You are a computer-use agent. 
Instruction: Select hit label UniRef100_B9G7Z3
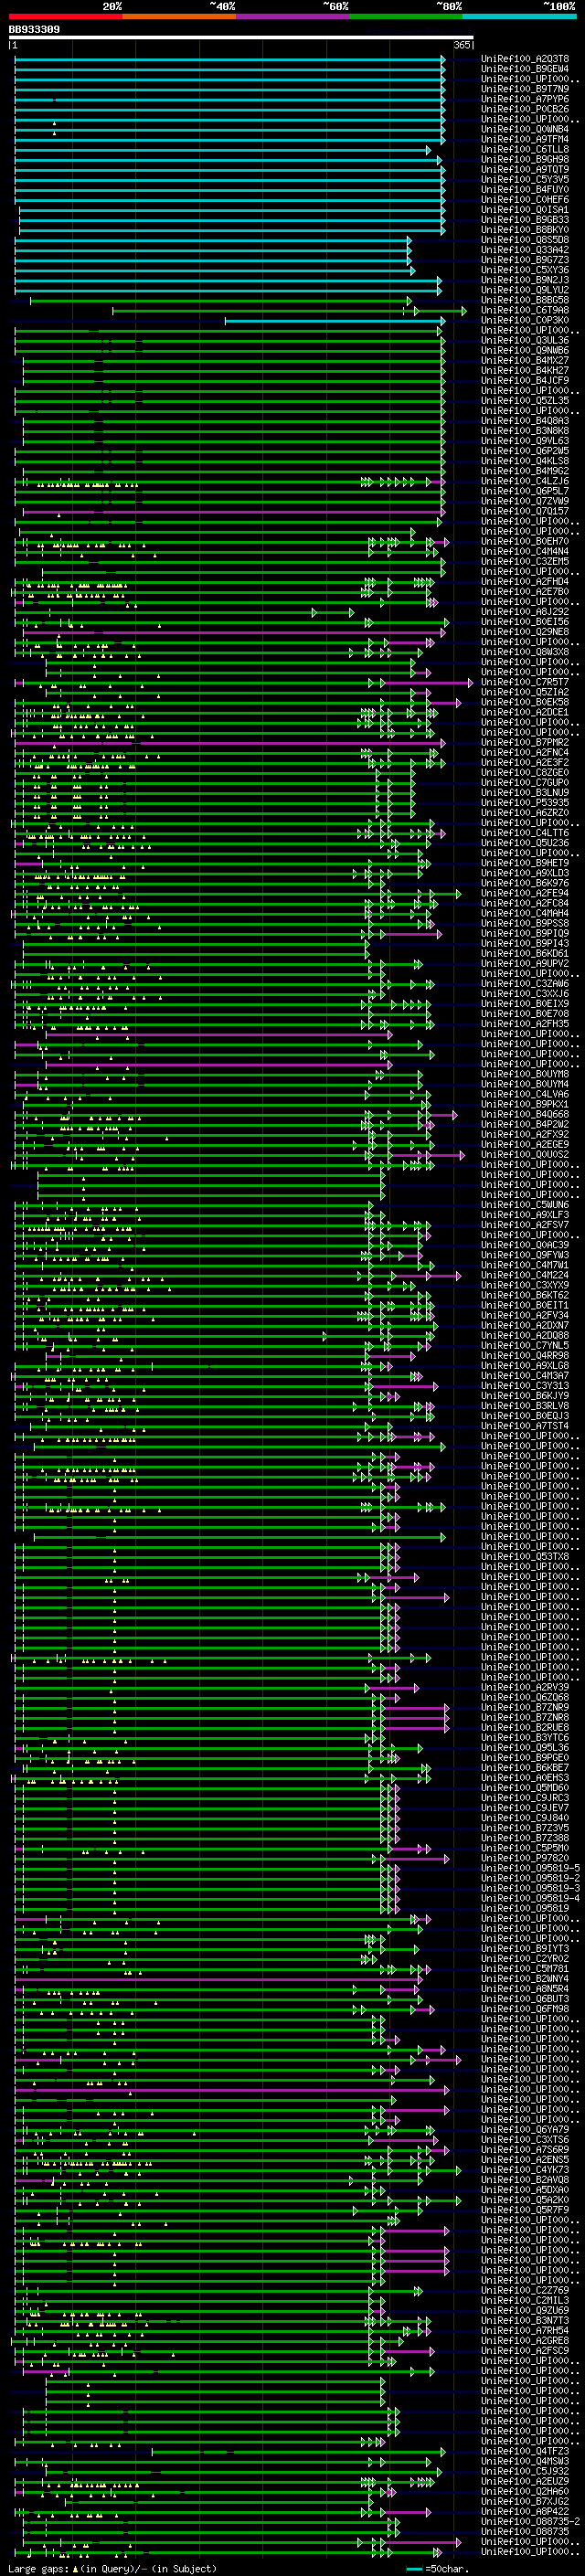pos(525,260)
